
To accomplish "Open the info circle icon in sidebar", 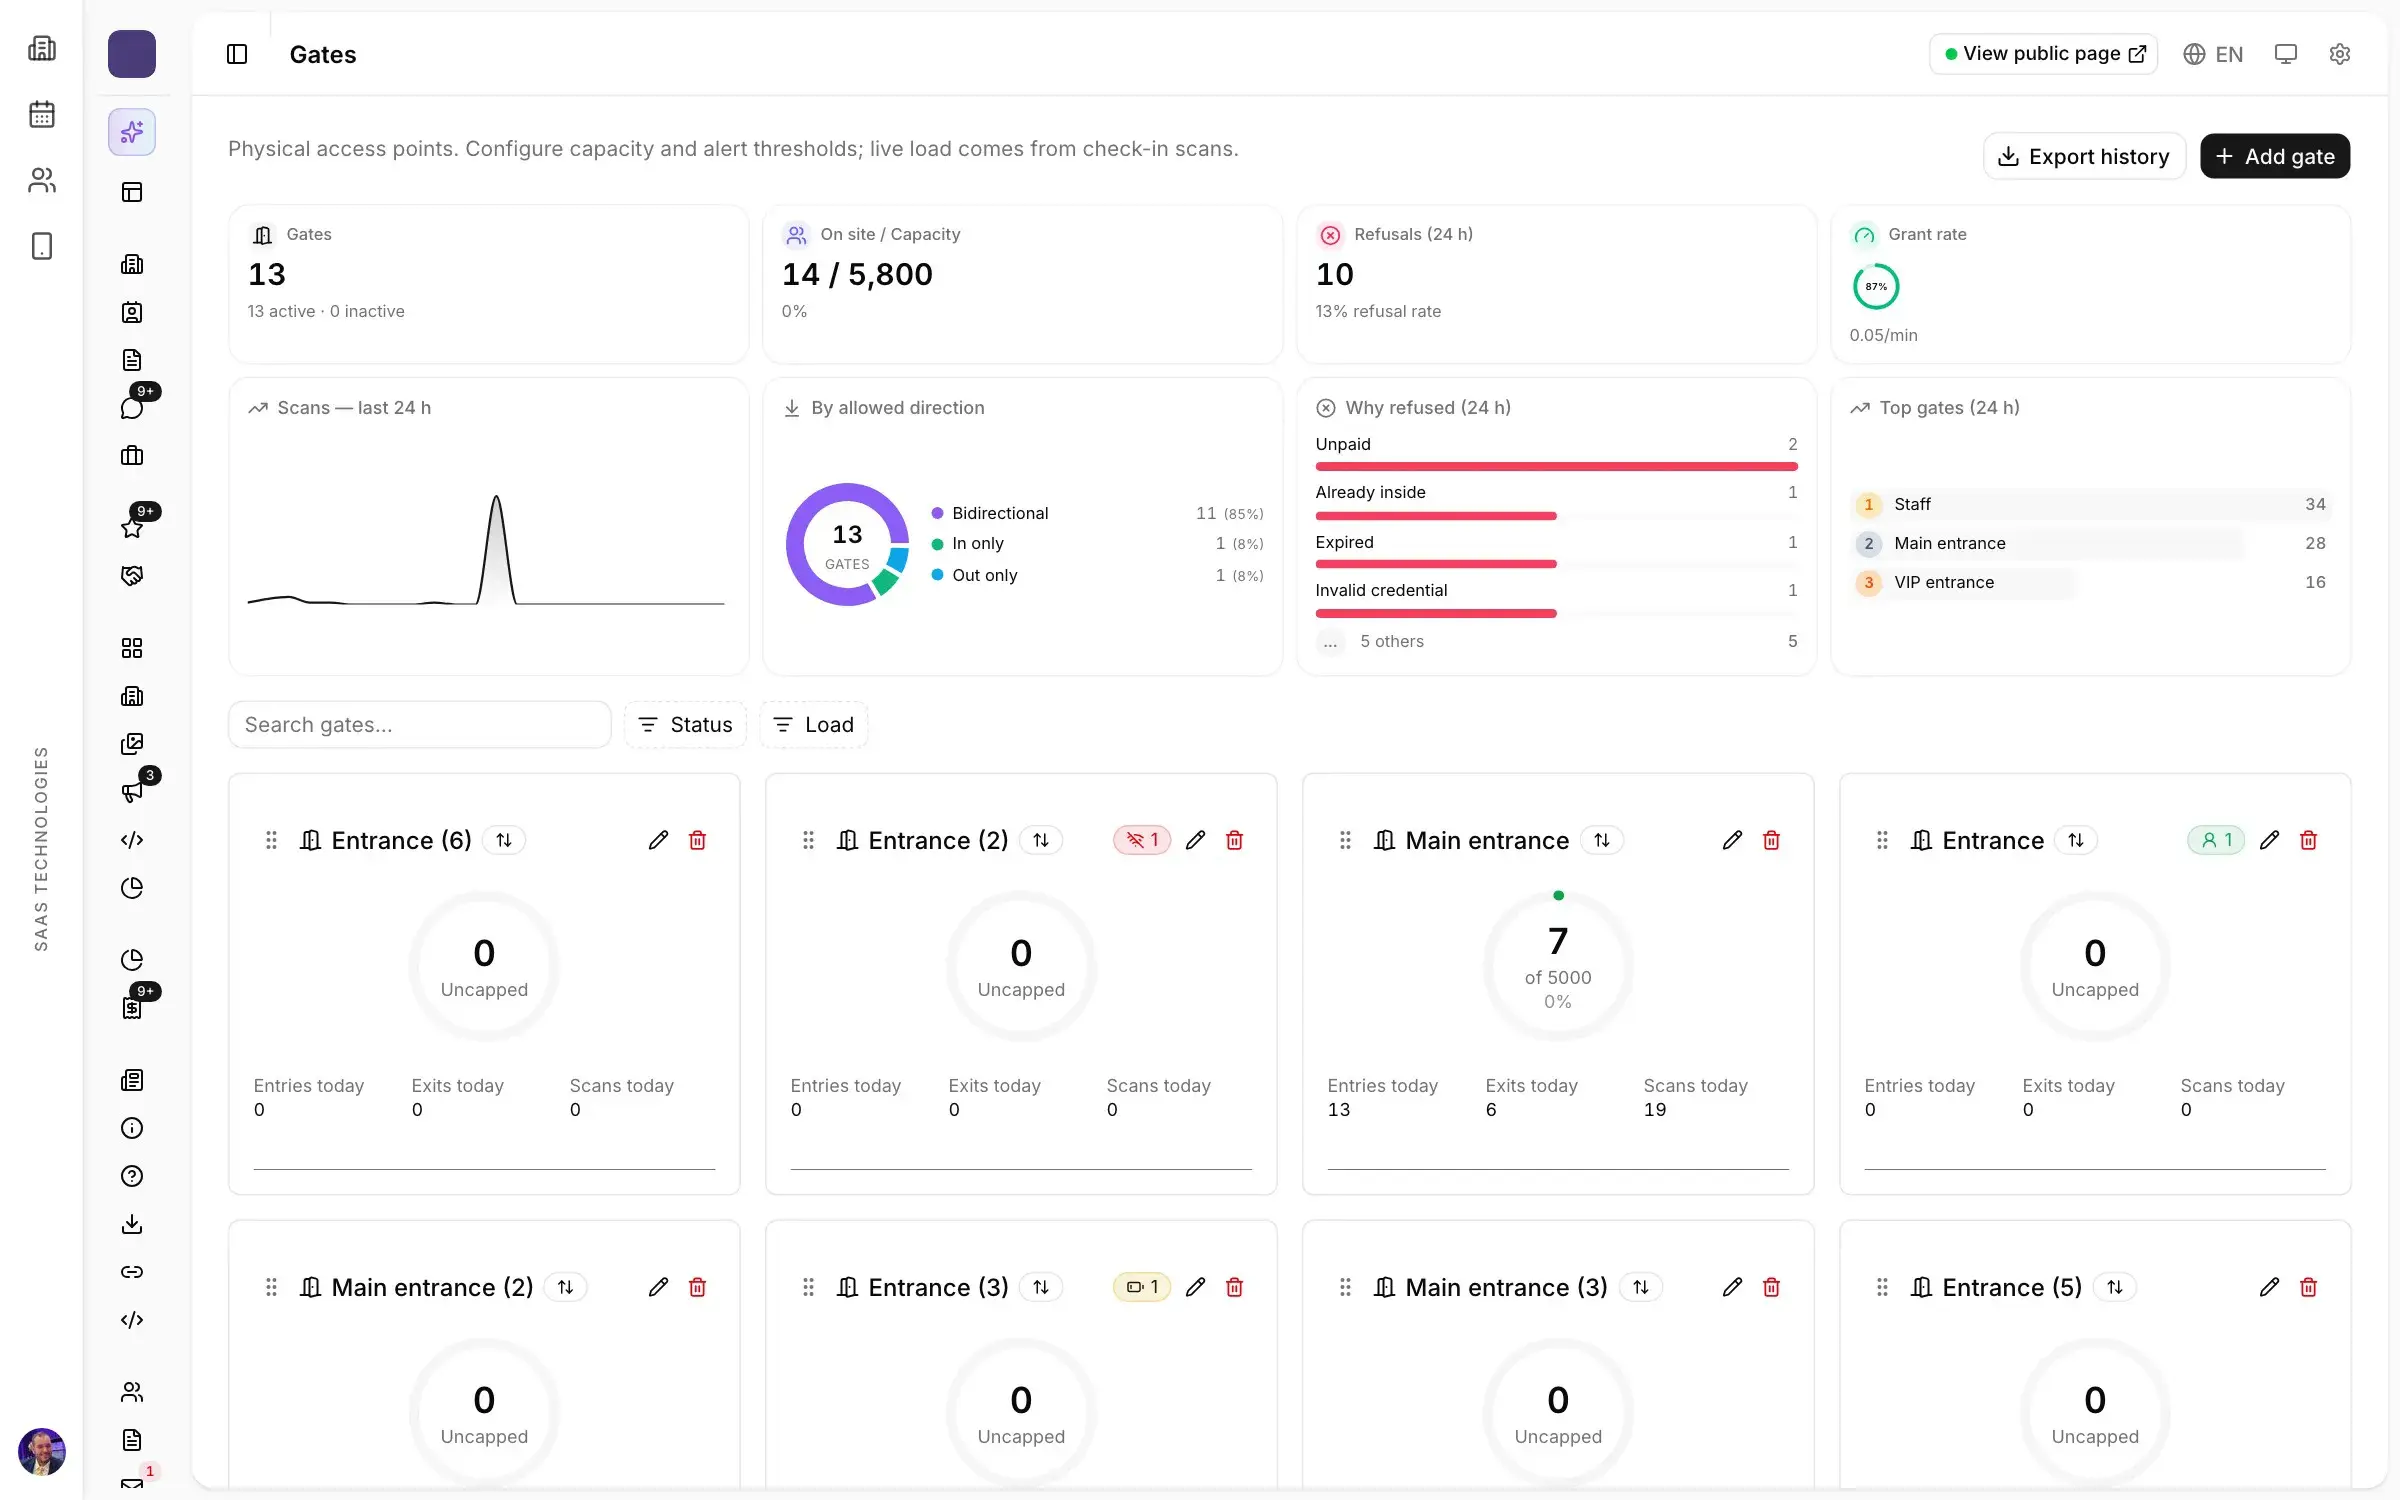I will [132, 1128].
